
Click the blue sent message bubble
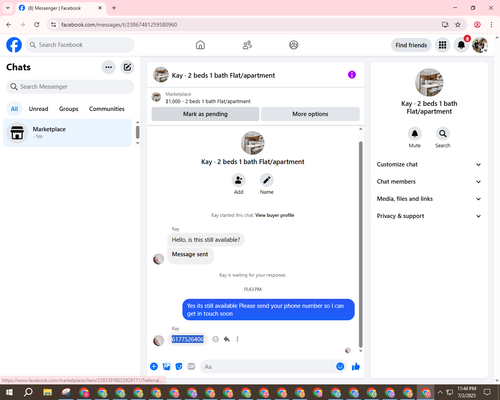click(268, 310)
